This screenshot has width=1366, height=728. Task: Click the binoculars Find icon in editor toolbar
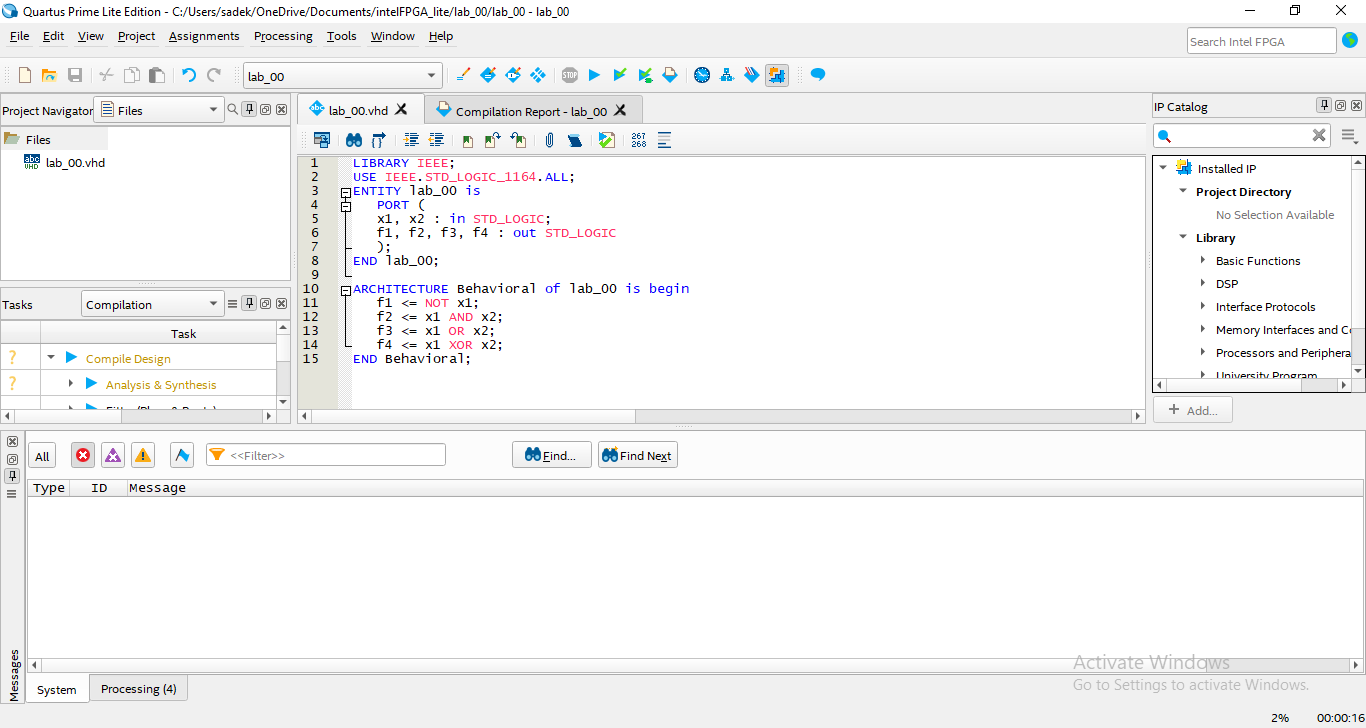point(354,140)
